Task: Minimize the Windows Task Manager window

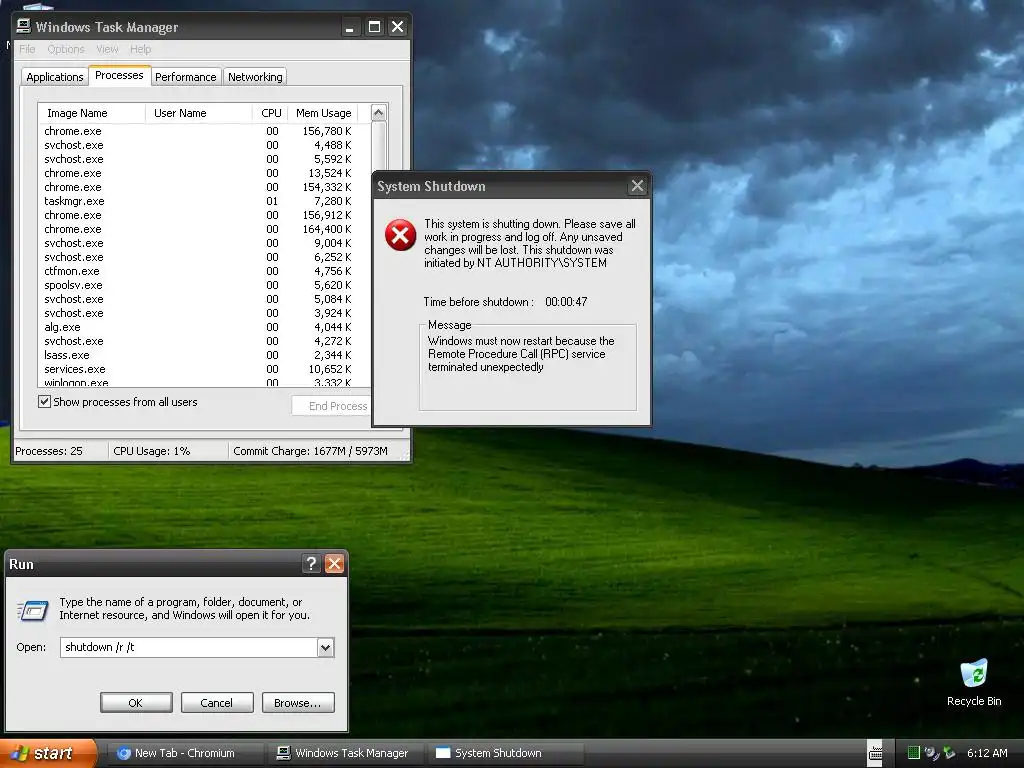Action: pos(351,27)
